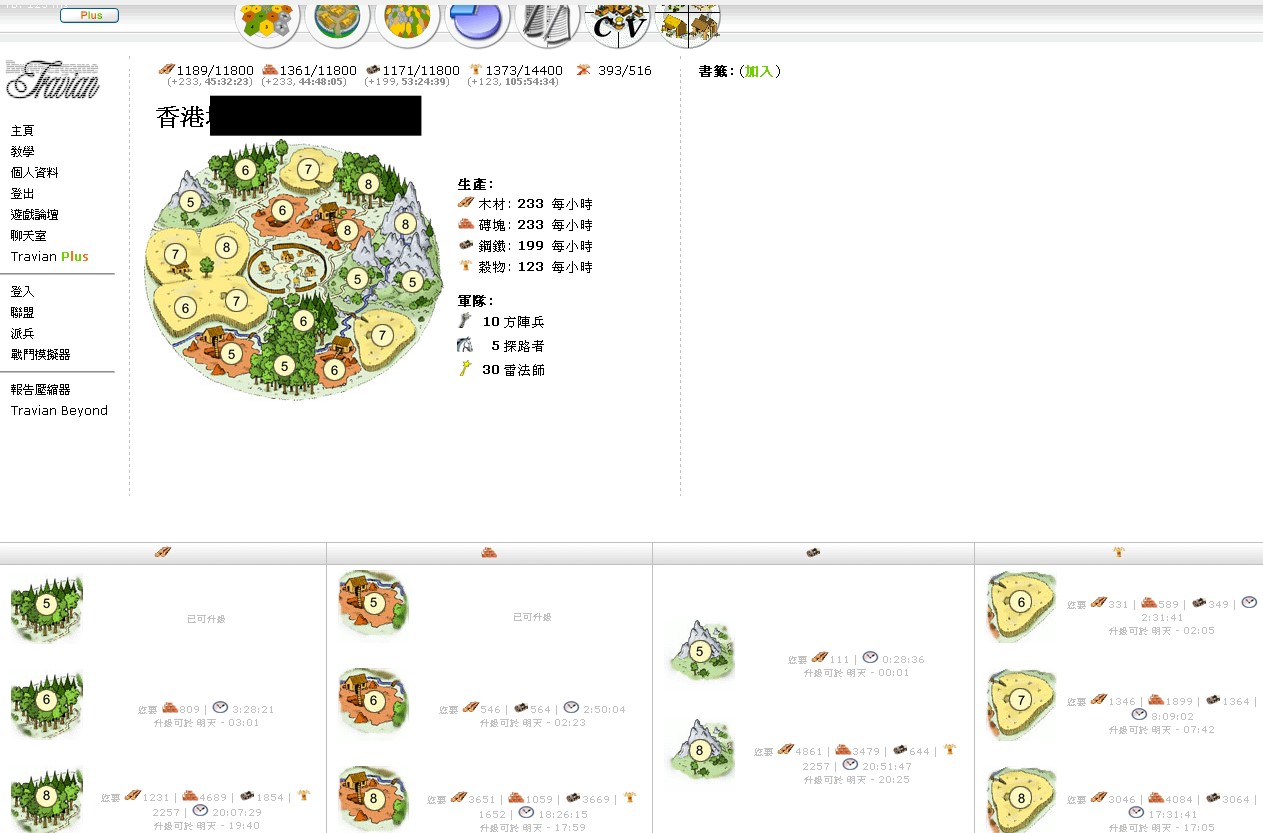Open the statistics pie chart icon

(x=478, y=21)
